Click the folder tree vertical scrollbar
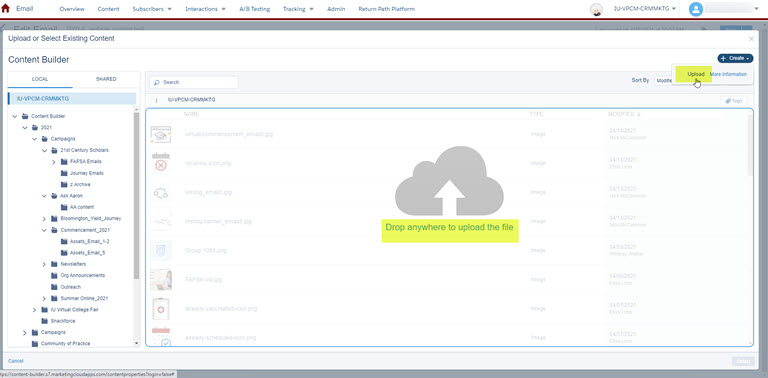Viewport: 768px width, 378px height. click(137, 195)
